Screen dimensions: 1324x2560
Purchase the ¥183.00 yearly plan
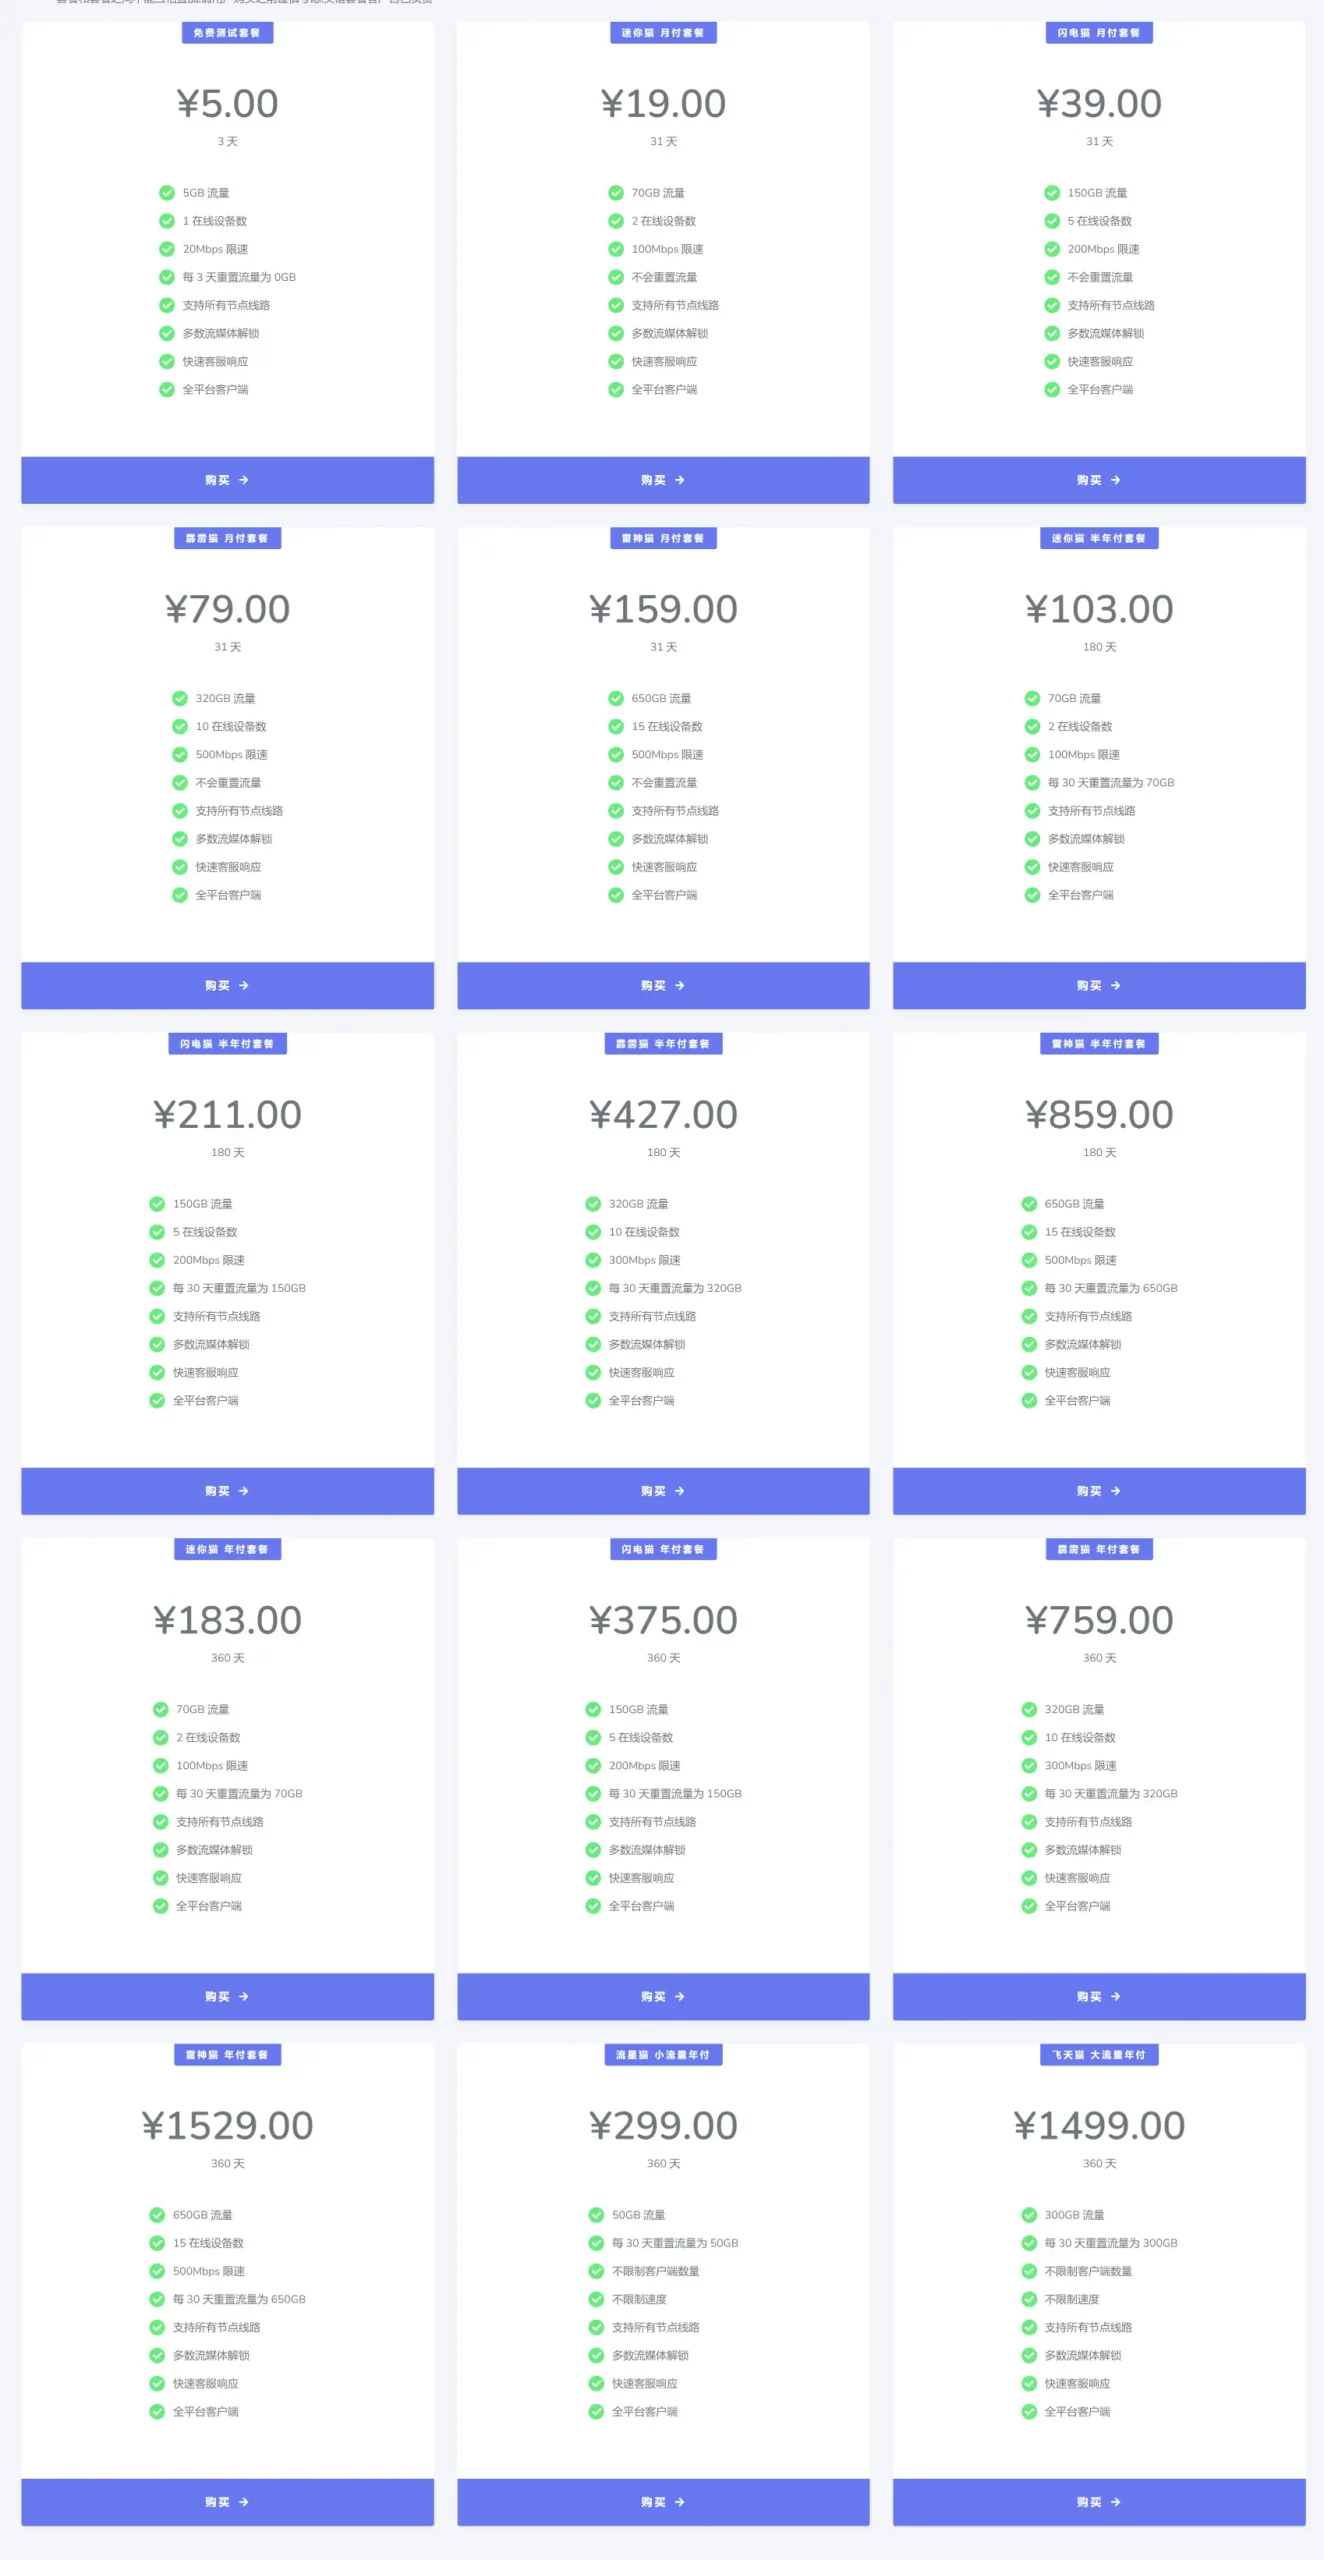228,1996
